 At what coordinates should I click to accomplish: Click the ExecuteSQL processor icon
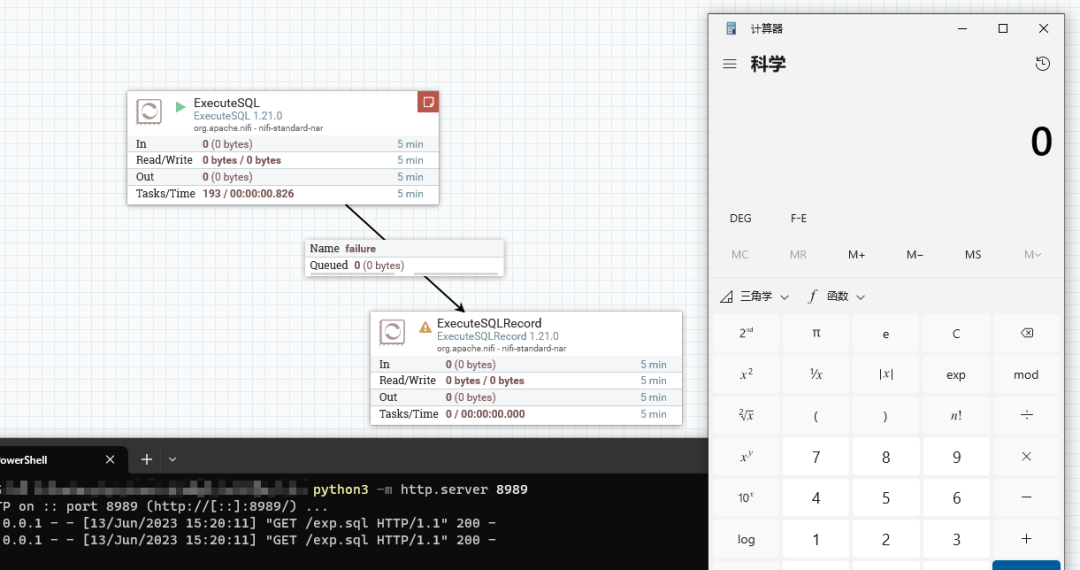(x=149, y=112)
